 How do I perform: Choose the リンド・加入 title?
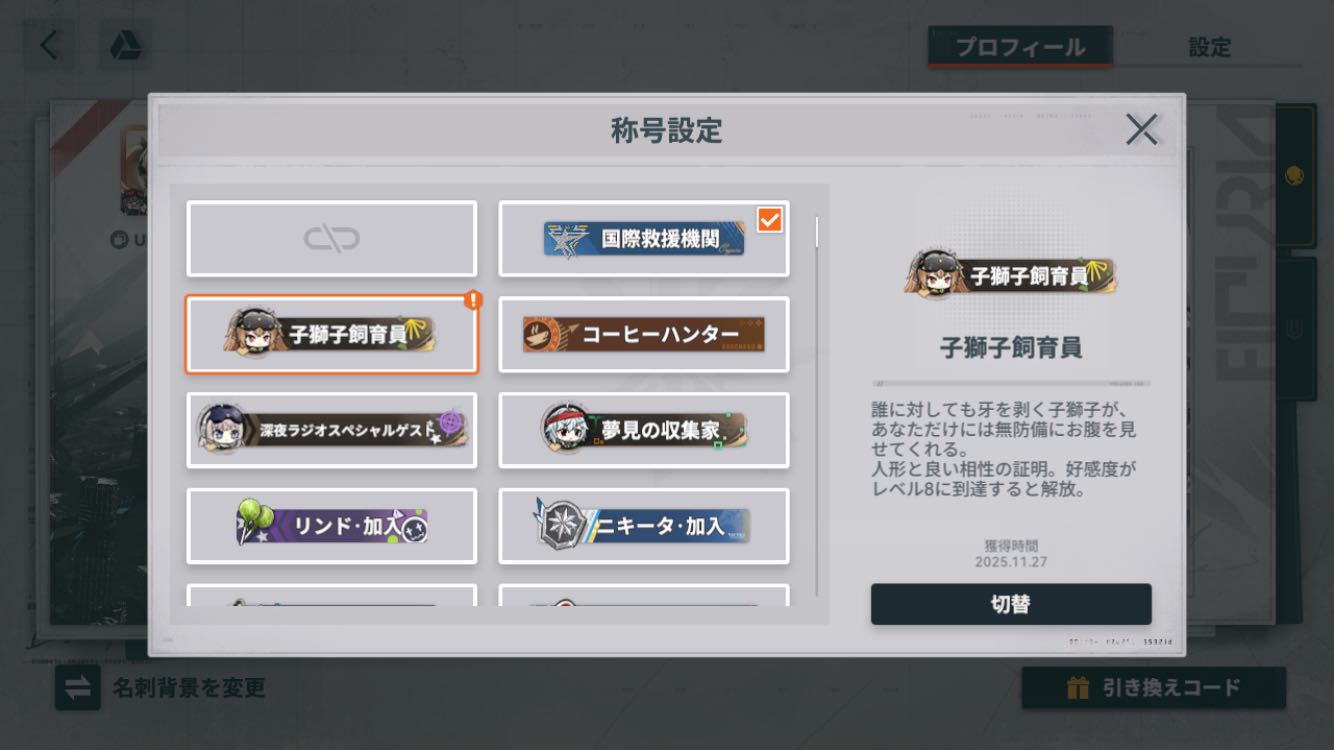(x=332, y=526)
